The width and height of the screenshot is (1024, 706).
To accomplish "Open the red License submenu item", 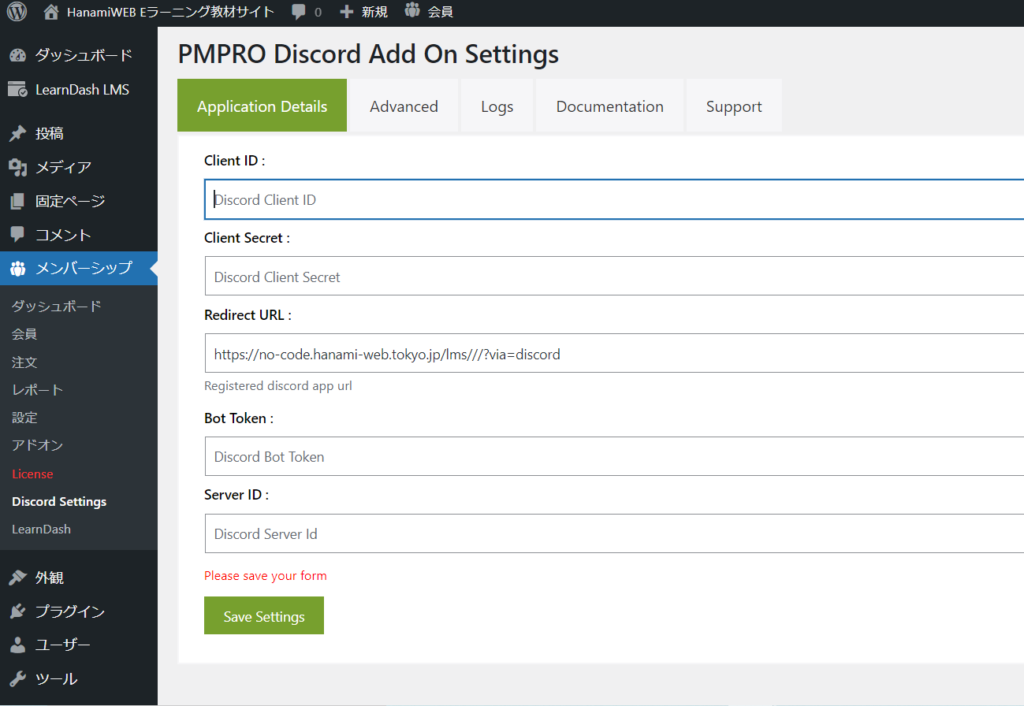I will point(32,474).
